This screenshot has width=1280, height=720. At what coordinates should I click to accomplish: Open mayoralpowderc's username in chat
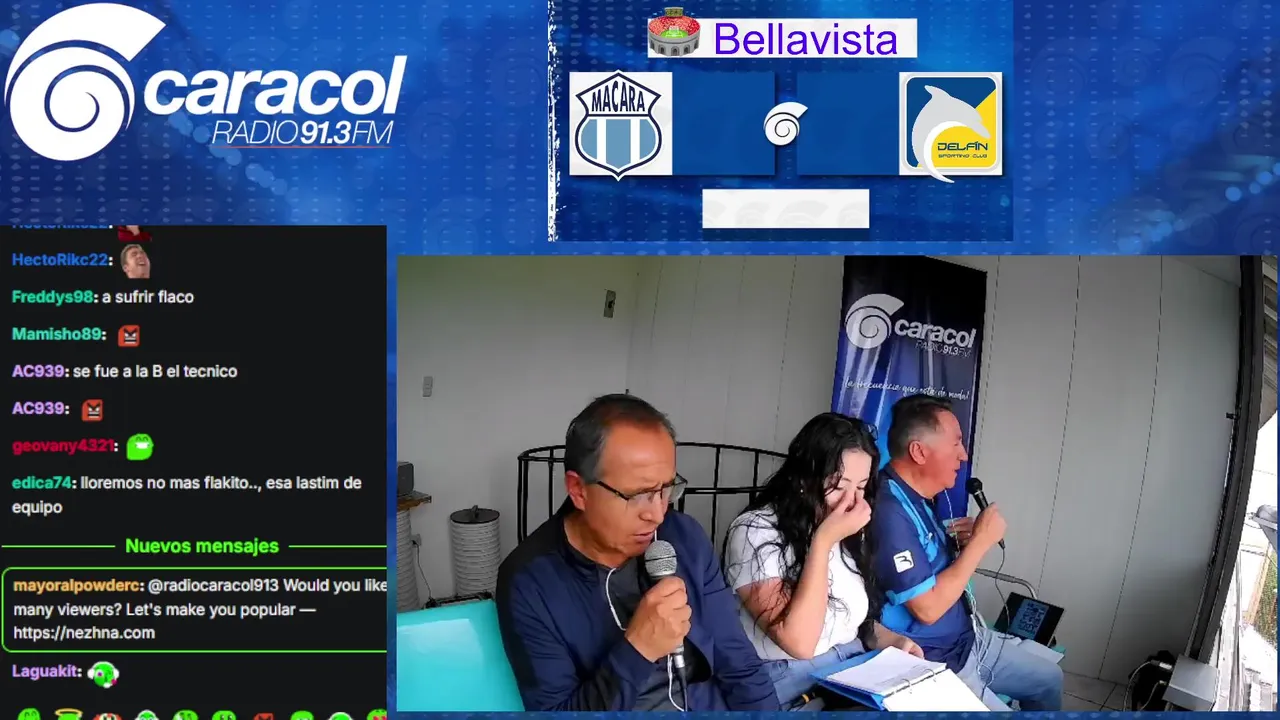pos(78,585)
